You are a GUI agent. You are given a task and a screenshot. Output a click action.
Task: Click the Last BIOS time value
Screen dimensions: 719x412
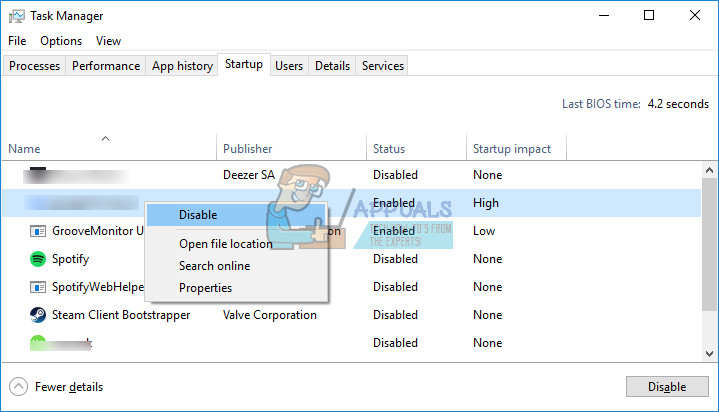678,104
